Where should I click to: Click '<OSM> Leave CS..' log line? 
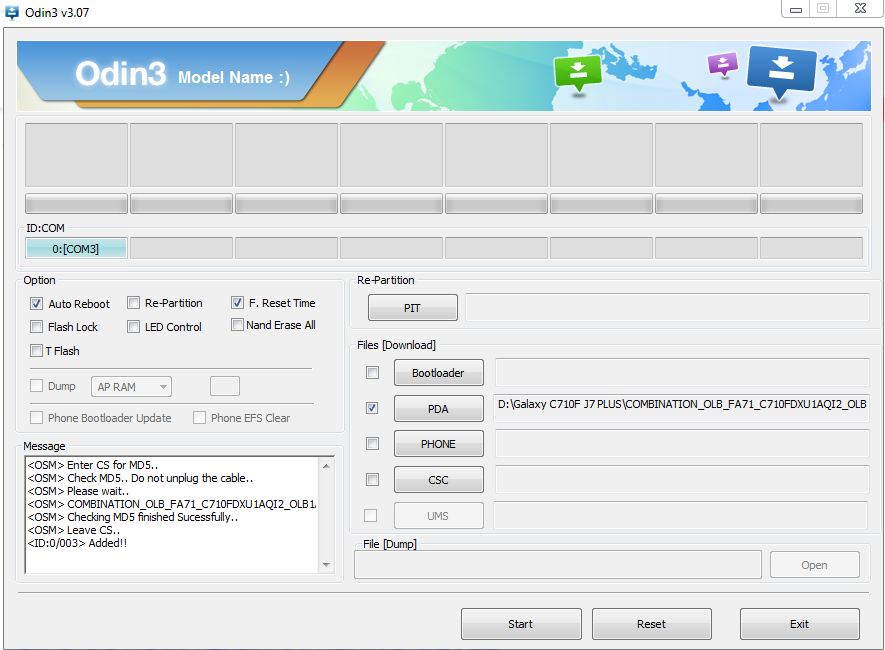pos(73,530)
